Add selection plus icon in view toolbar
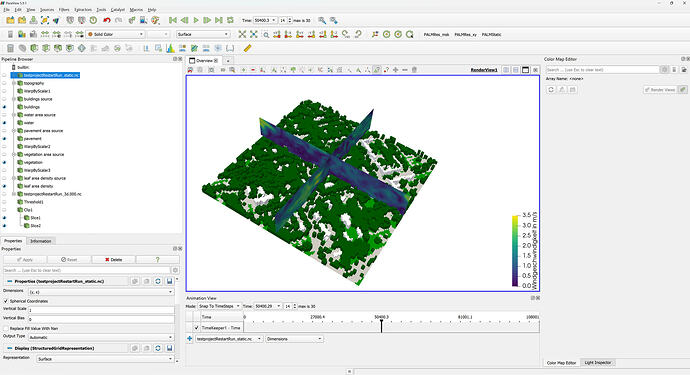The image size is (690, 375). [x=243, y=70]
